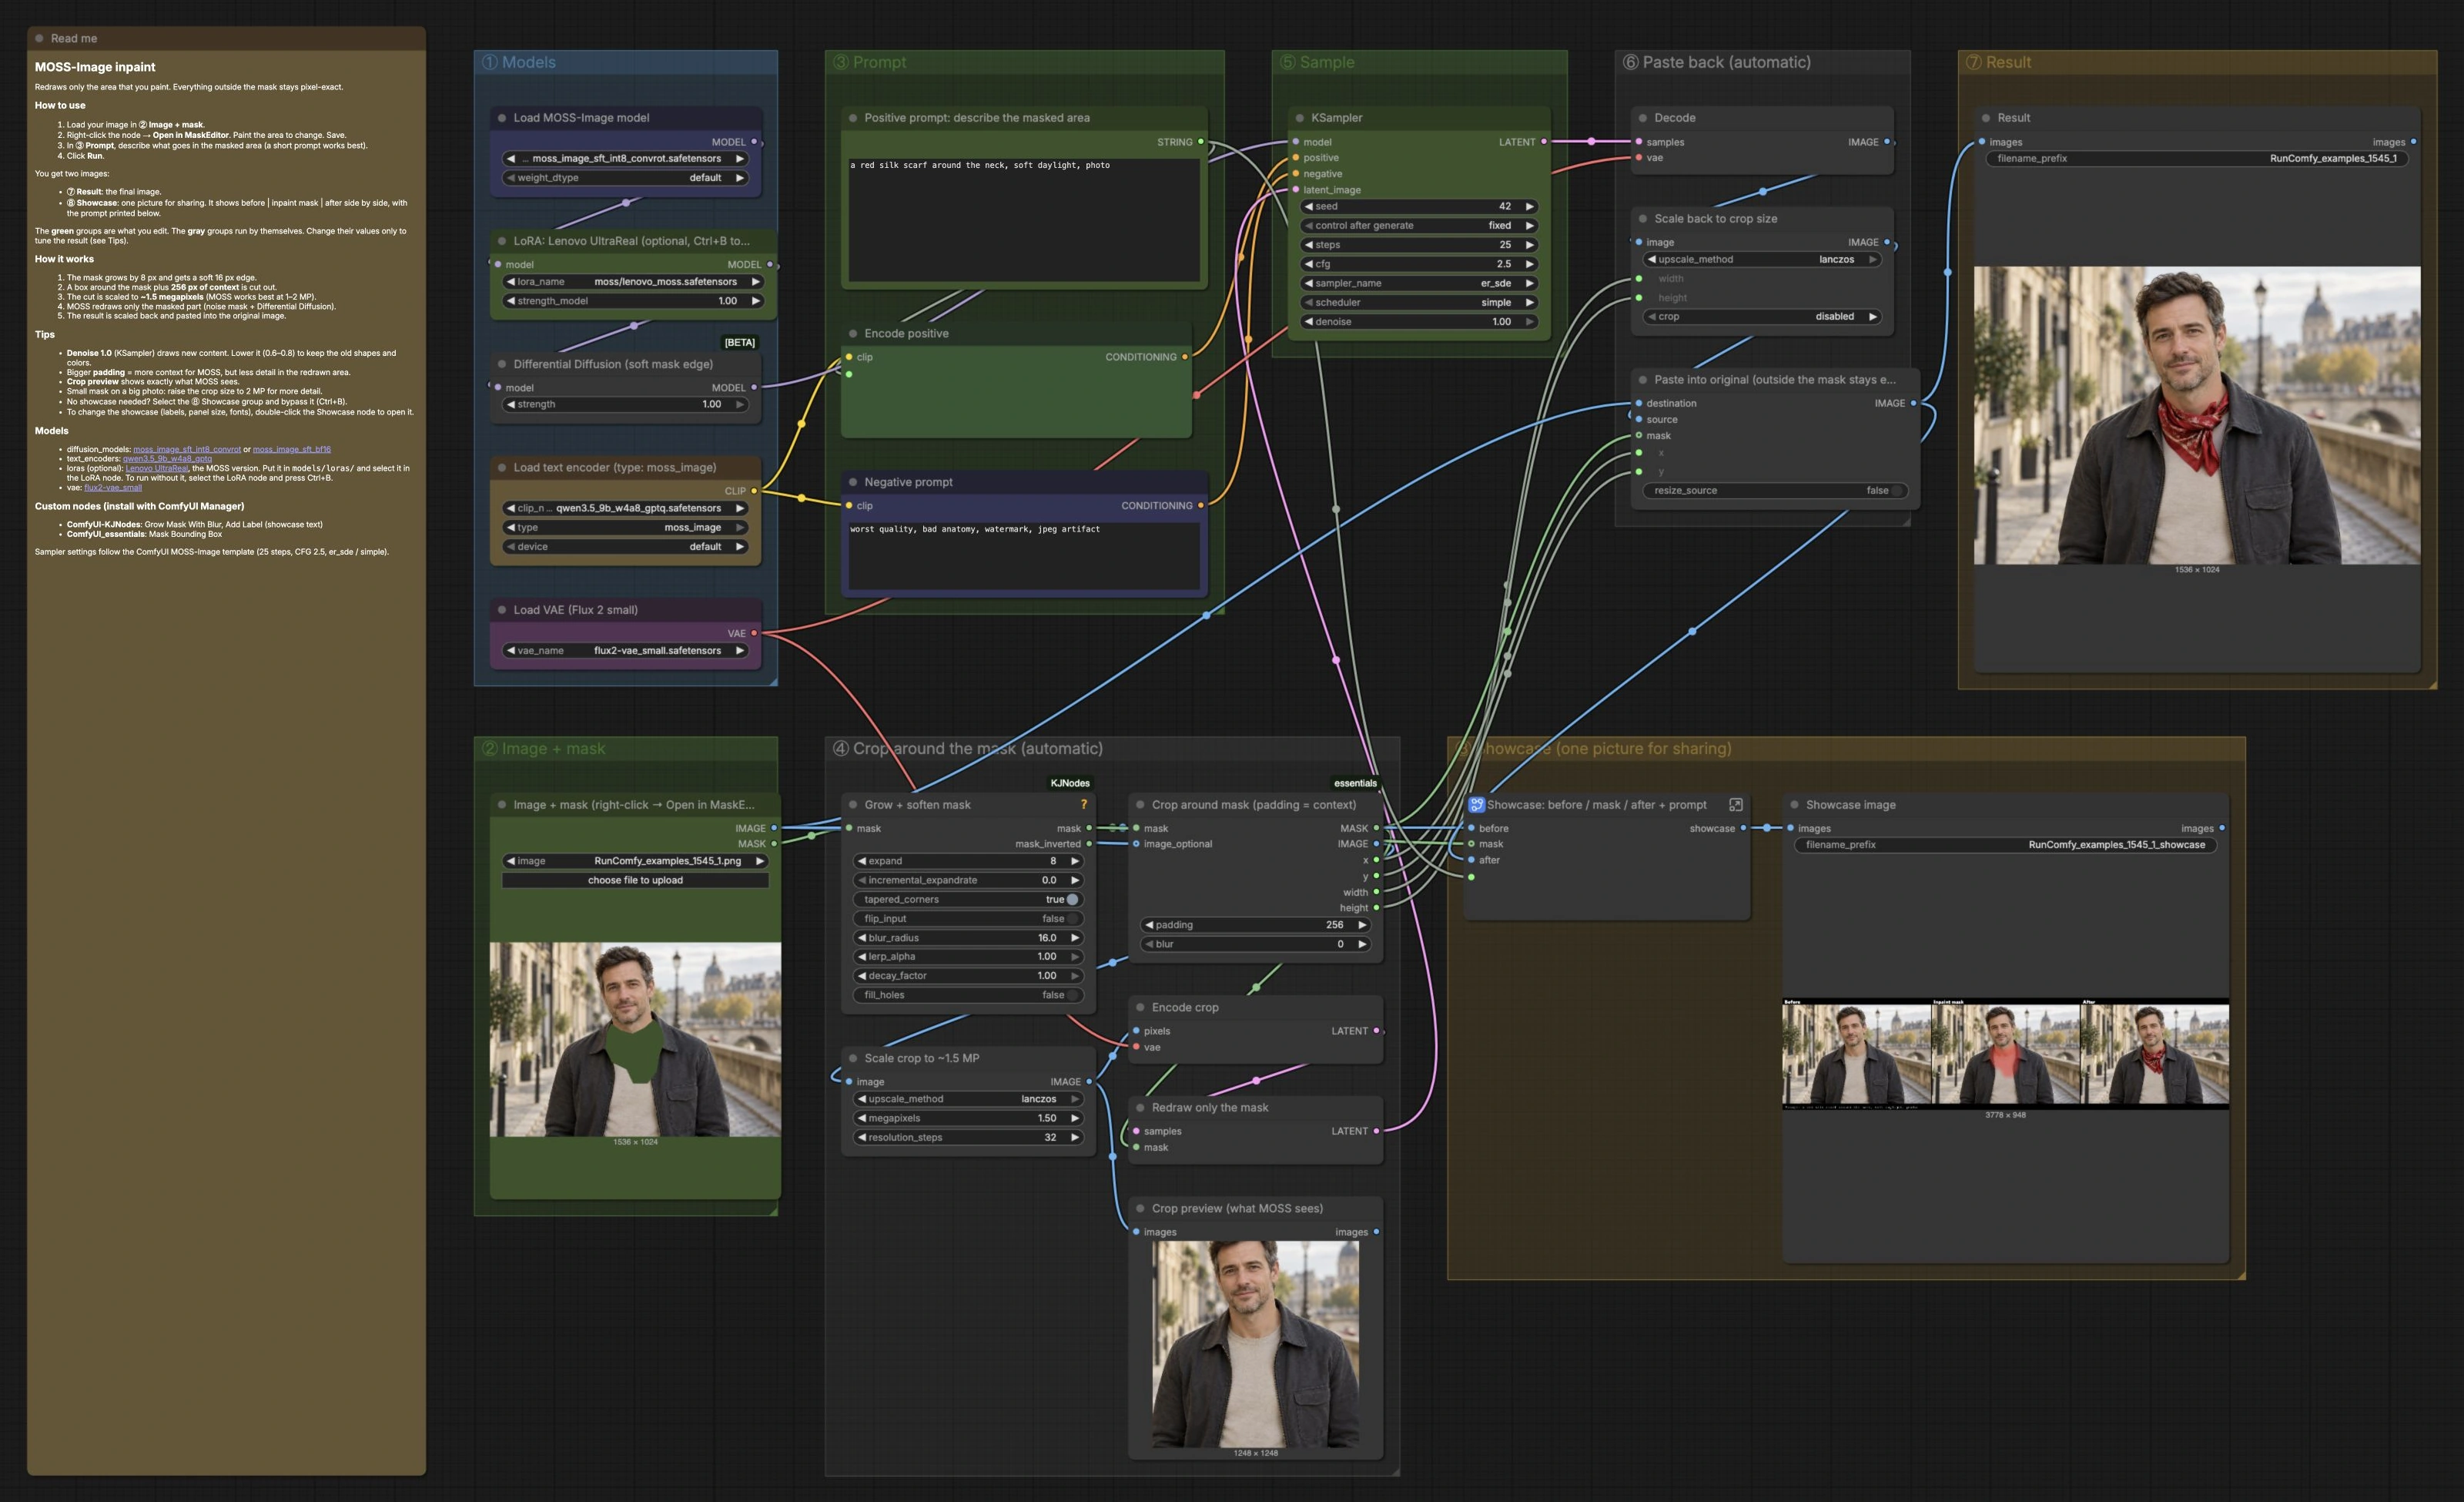Open help on Grow + soften mask node

pos(1083,804)
